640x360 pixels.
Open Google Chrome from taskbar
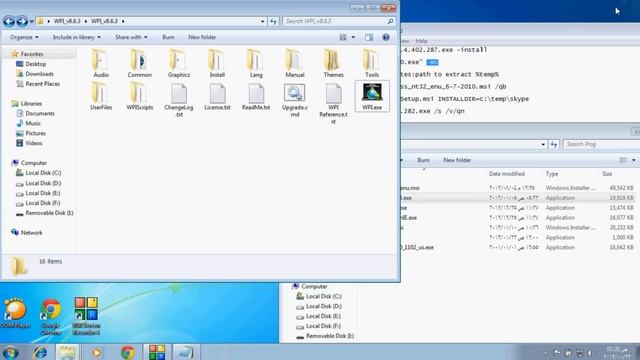coord(127,352)
